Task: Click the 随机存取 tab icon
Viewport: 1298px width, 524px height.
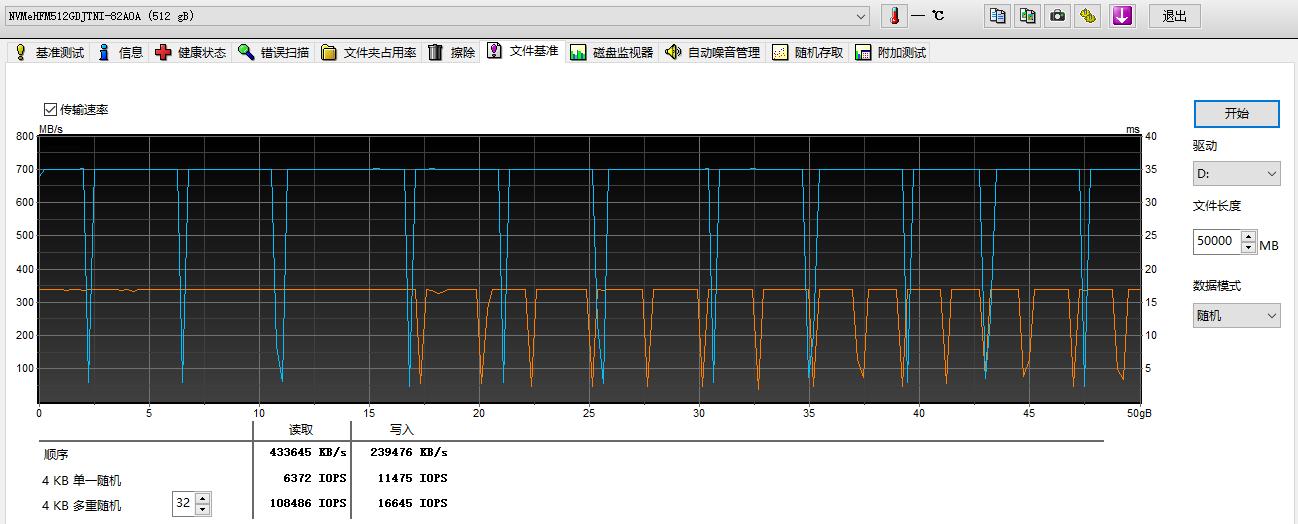Action: coord(780,52)
